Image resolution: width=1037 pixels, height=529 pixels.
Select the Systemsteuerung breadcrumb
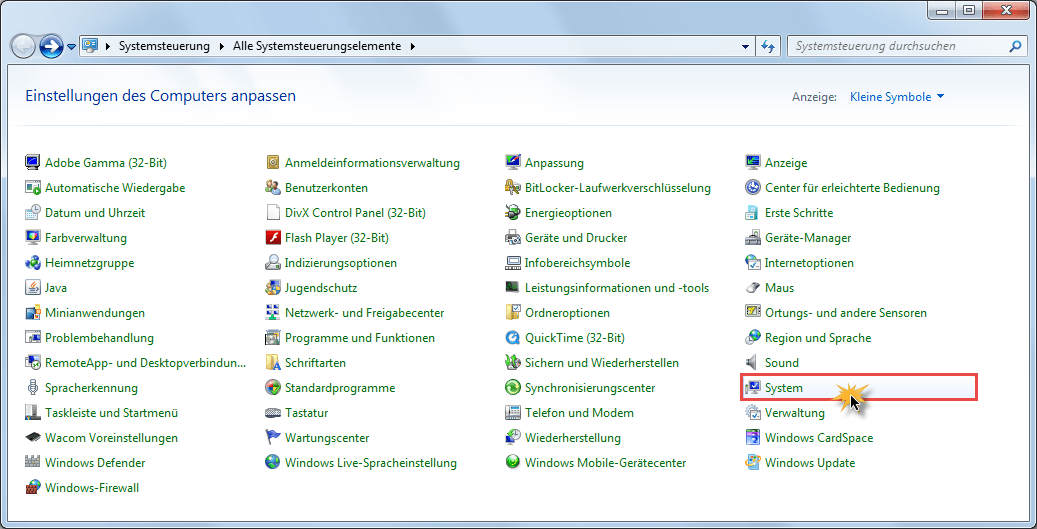(x=164, y=46)
